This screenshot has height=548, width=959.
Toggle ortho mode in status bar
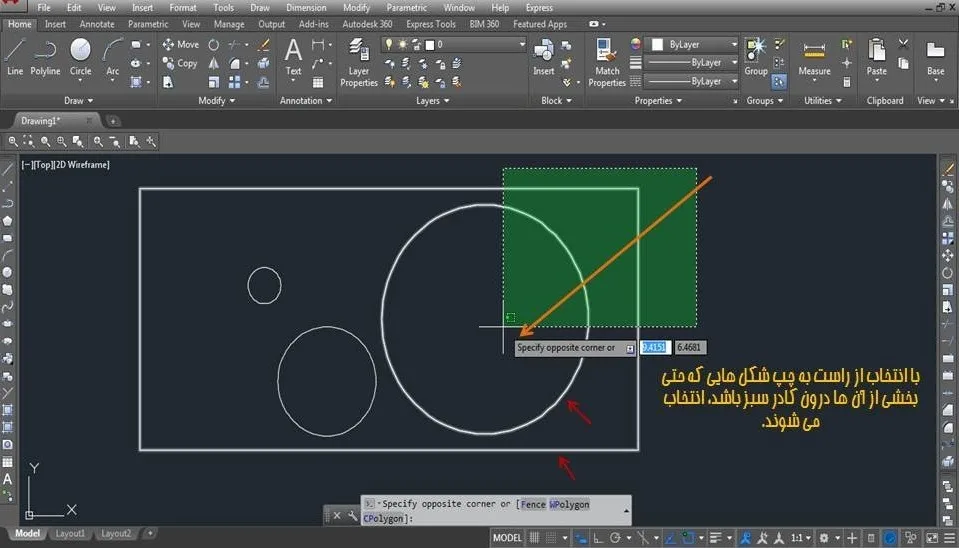tap(598, 538)
